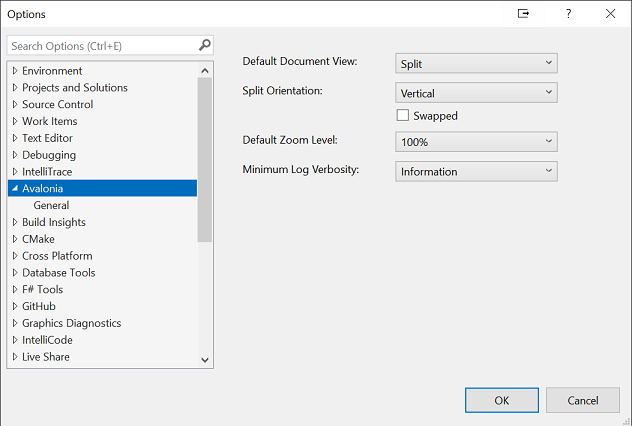The width and height of the screenshot is (632, 426).
Task: Click the Search Options input field
Action: (x=100, y=45)
